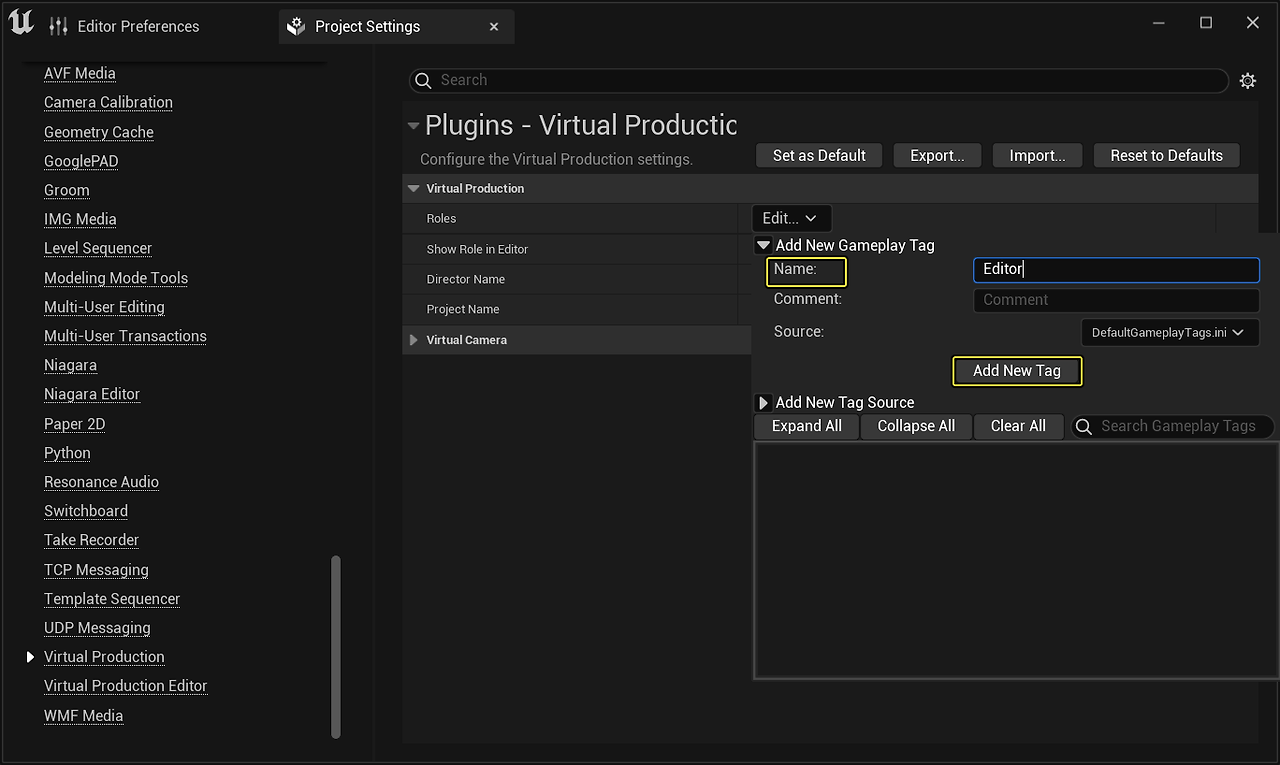Screen dimensions: 1280x765
Task: Open Niagara Editor settings
Action: (92, 394)
